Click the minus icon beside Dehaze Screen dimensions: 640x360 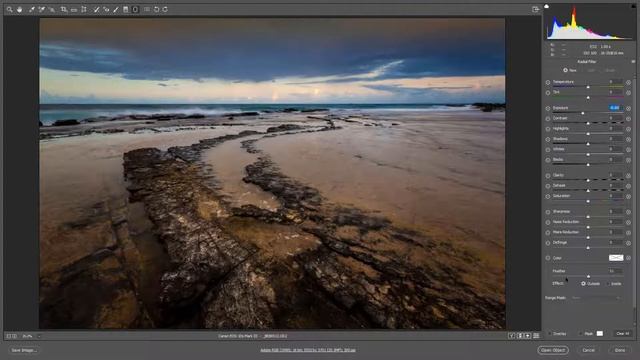pyautogui.click(x=548, y=186)
